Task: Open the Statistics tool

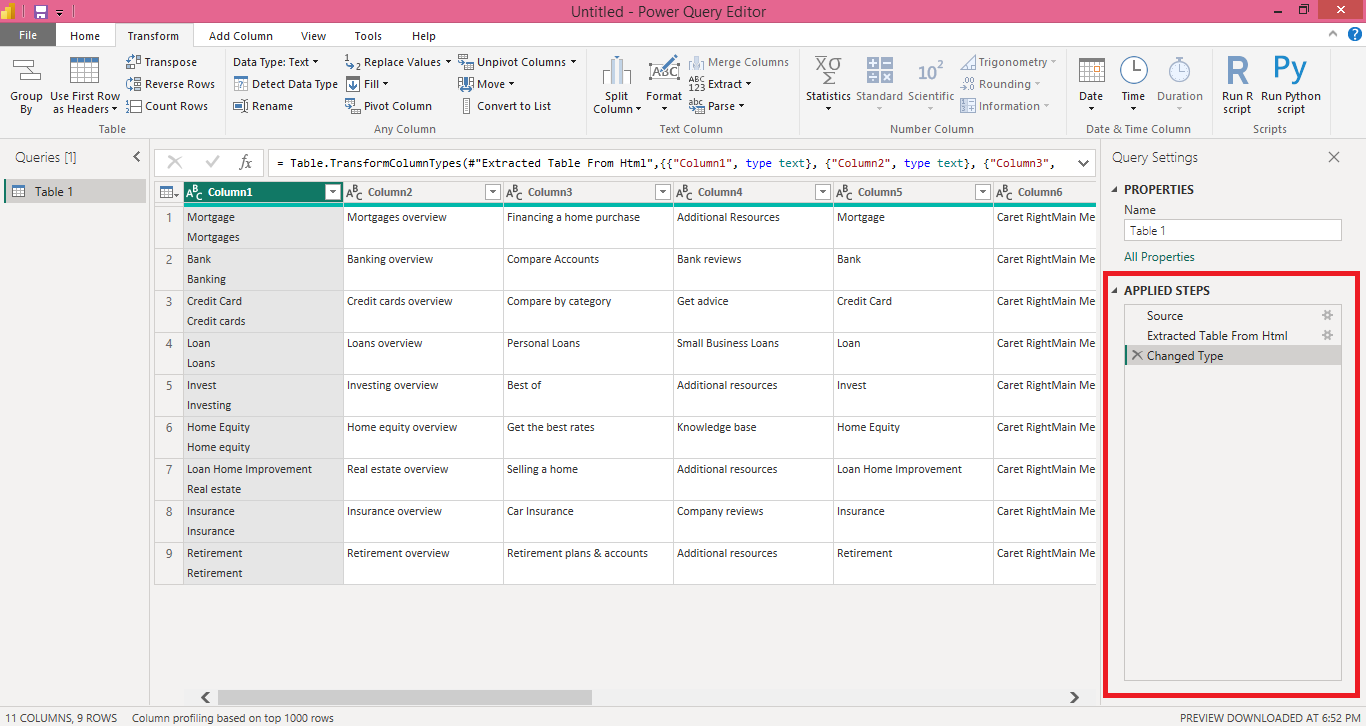Action: pos(828,85)
